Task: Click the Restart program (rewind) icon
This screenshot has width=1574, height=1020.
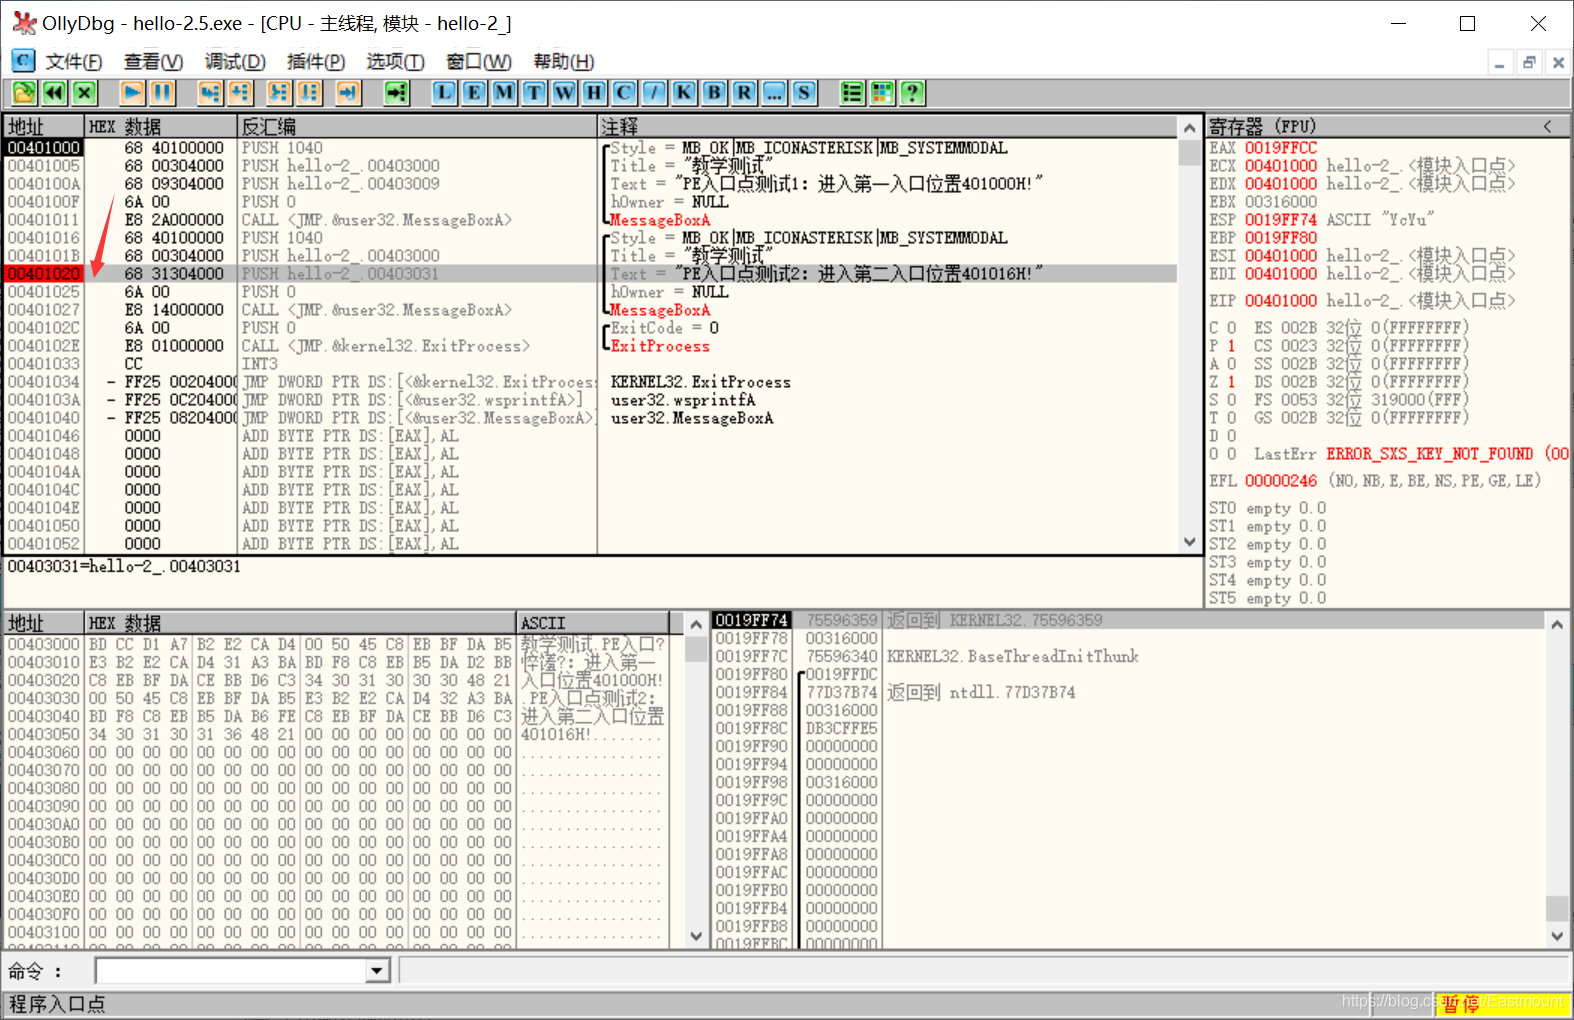Action: 54,93
